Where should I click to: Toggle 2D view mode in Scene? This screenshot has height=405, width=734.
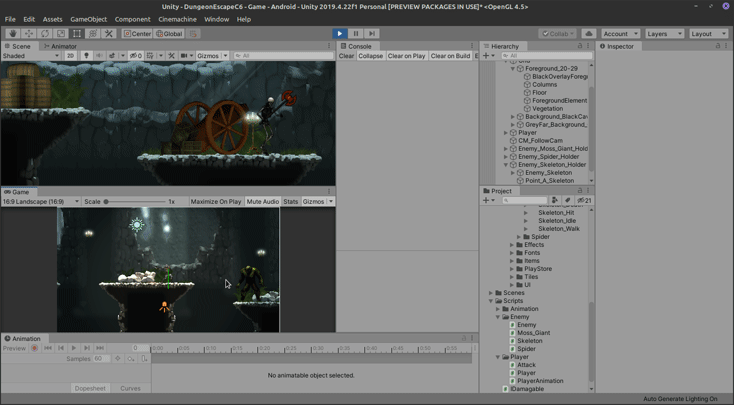click(x=71, y=56)
